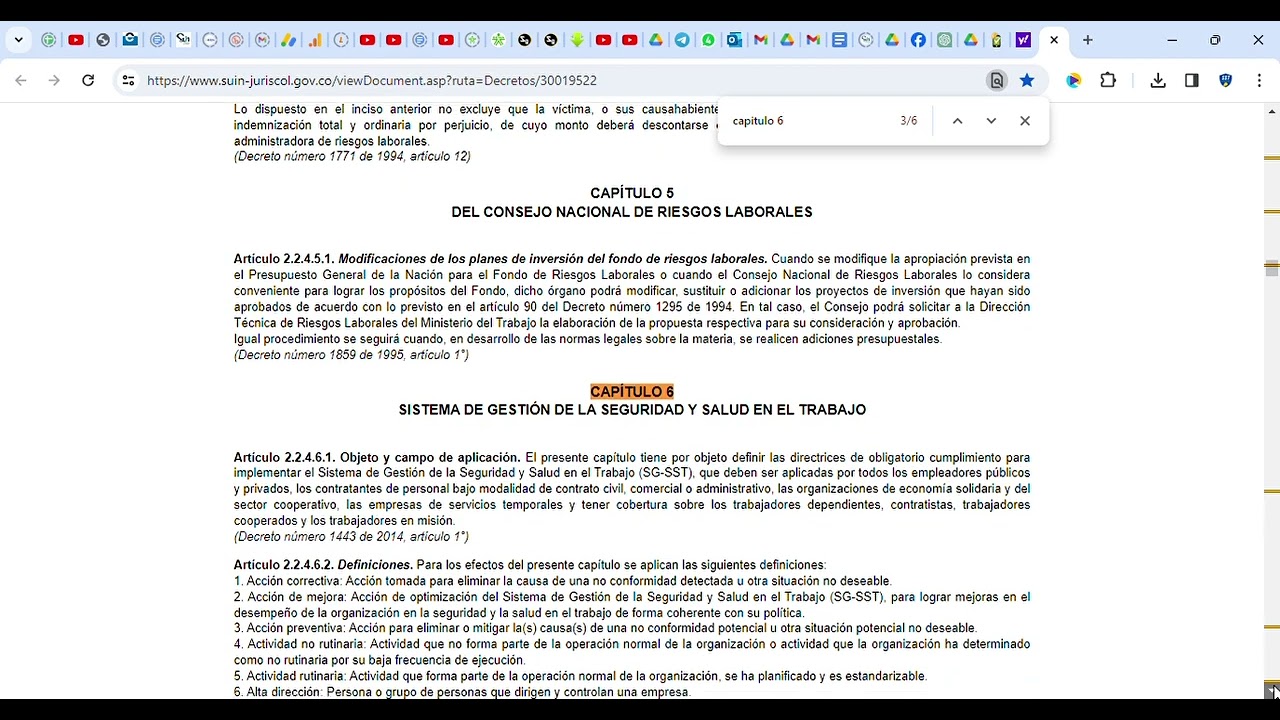Switch to the Google Analytics tab
The height and width of the screenshot is (720, 1280).
(315, 40)
